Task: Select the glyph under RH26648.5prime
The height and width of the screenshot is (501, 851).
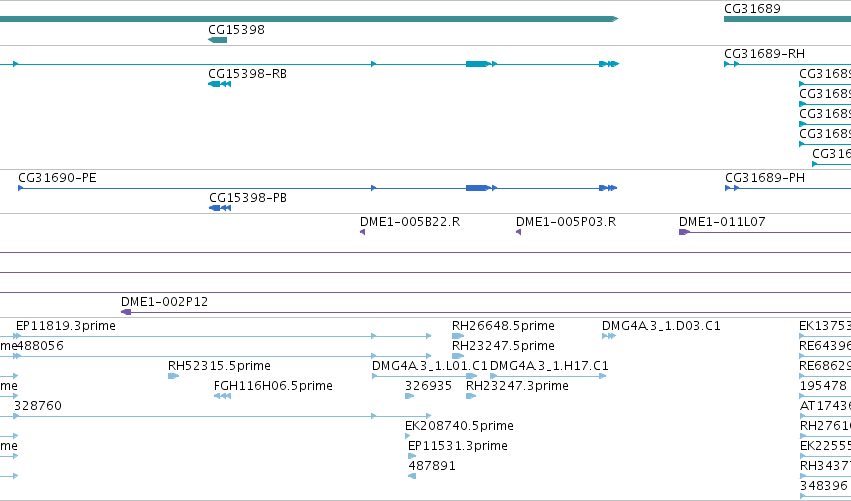Action: tap(458, 336)
